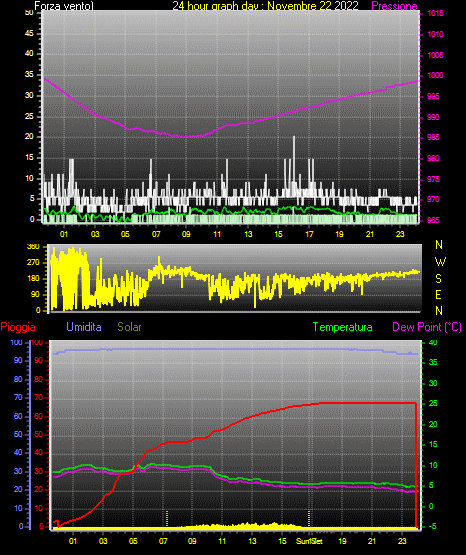The image size is (466, 555).
Task: Click the Solar legend label
Action: (x=130, y=327)
